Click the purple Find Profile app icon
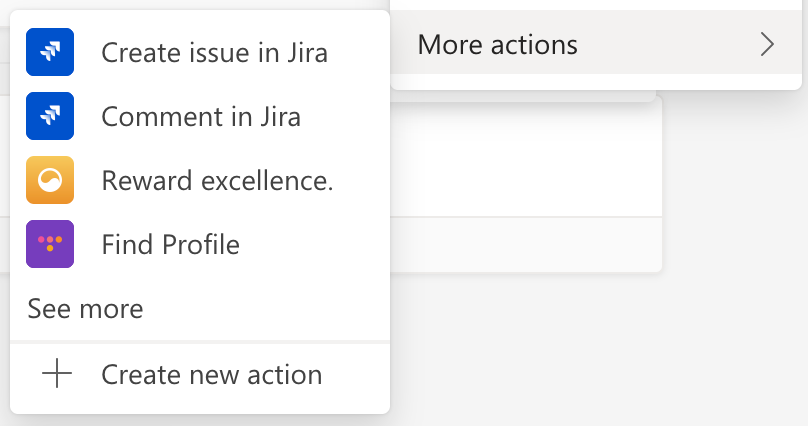Screen dimensions: 808x426 pyautogui.click(x=50, y=244)
